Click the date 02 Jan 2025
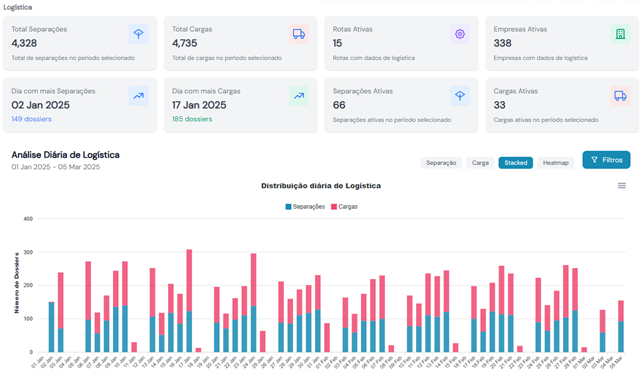The width and height of the screenshot is (640, 374). pos(40,105)
